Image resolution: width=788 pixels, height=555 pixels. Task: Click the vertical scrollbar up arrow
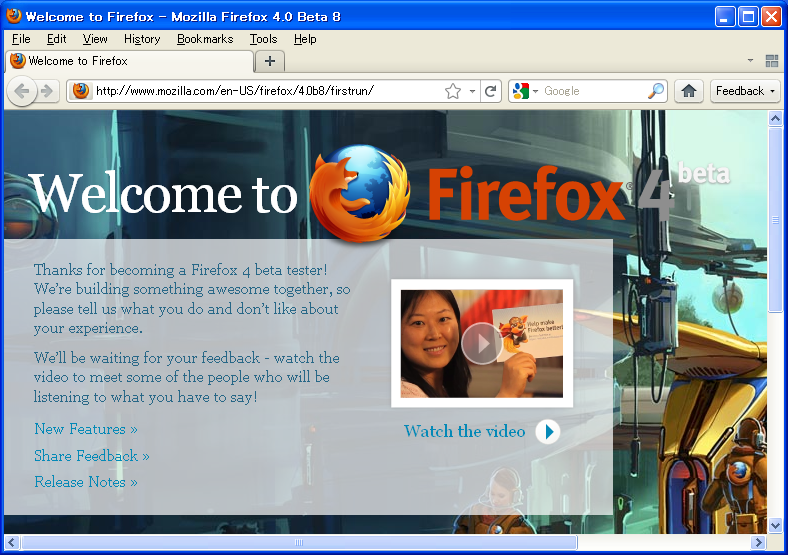point(775,119)
